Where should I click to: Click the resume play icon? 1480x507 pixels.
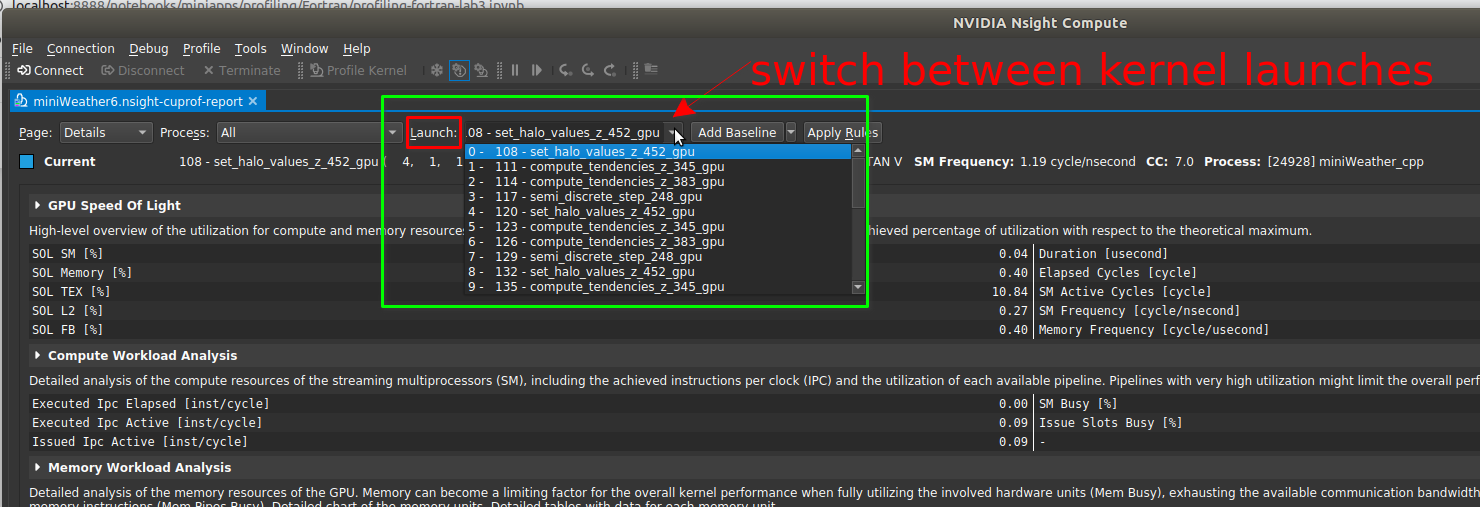(x=537, y=70)
